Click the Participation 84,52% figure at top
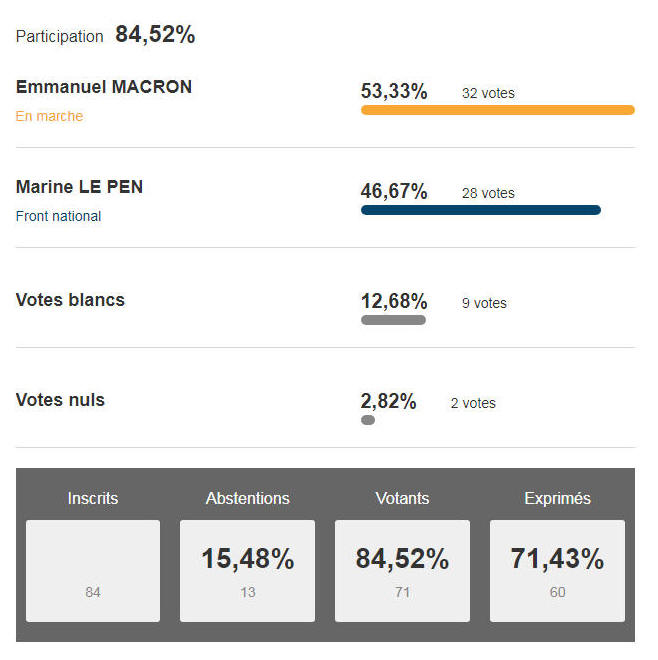Screen dimensions: 658x660 [x=155, y=35]
